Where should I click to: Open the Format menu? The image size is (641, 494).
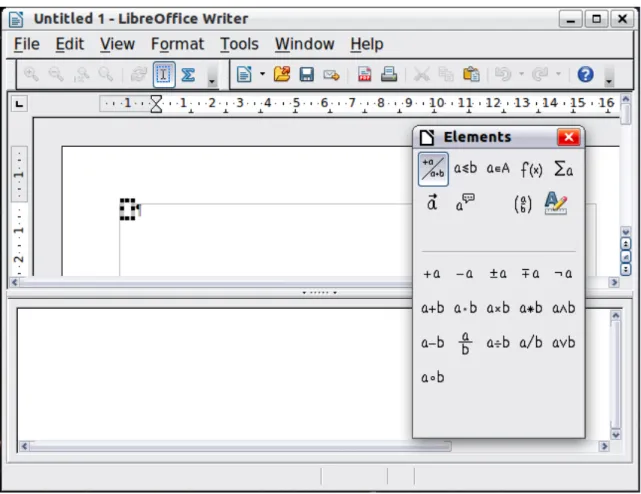[177, 44]
